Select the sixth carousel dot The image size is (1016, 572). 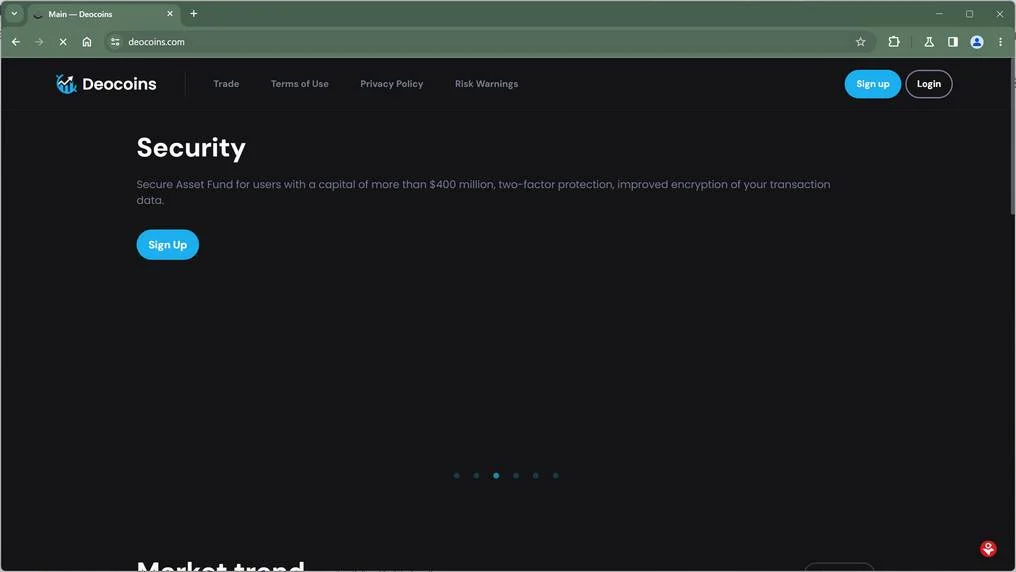(555, 475)
